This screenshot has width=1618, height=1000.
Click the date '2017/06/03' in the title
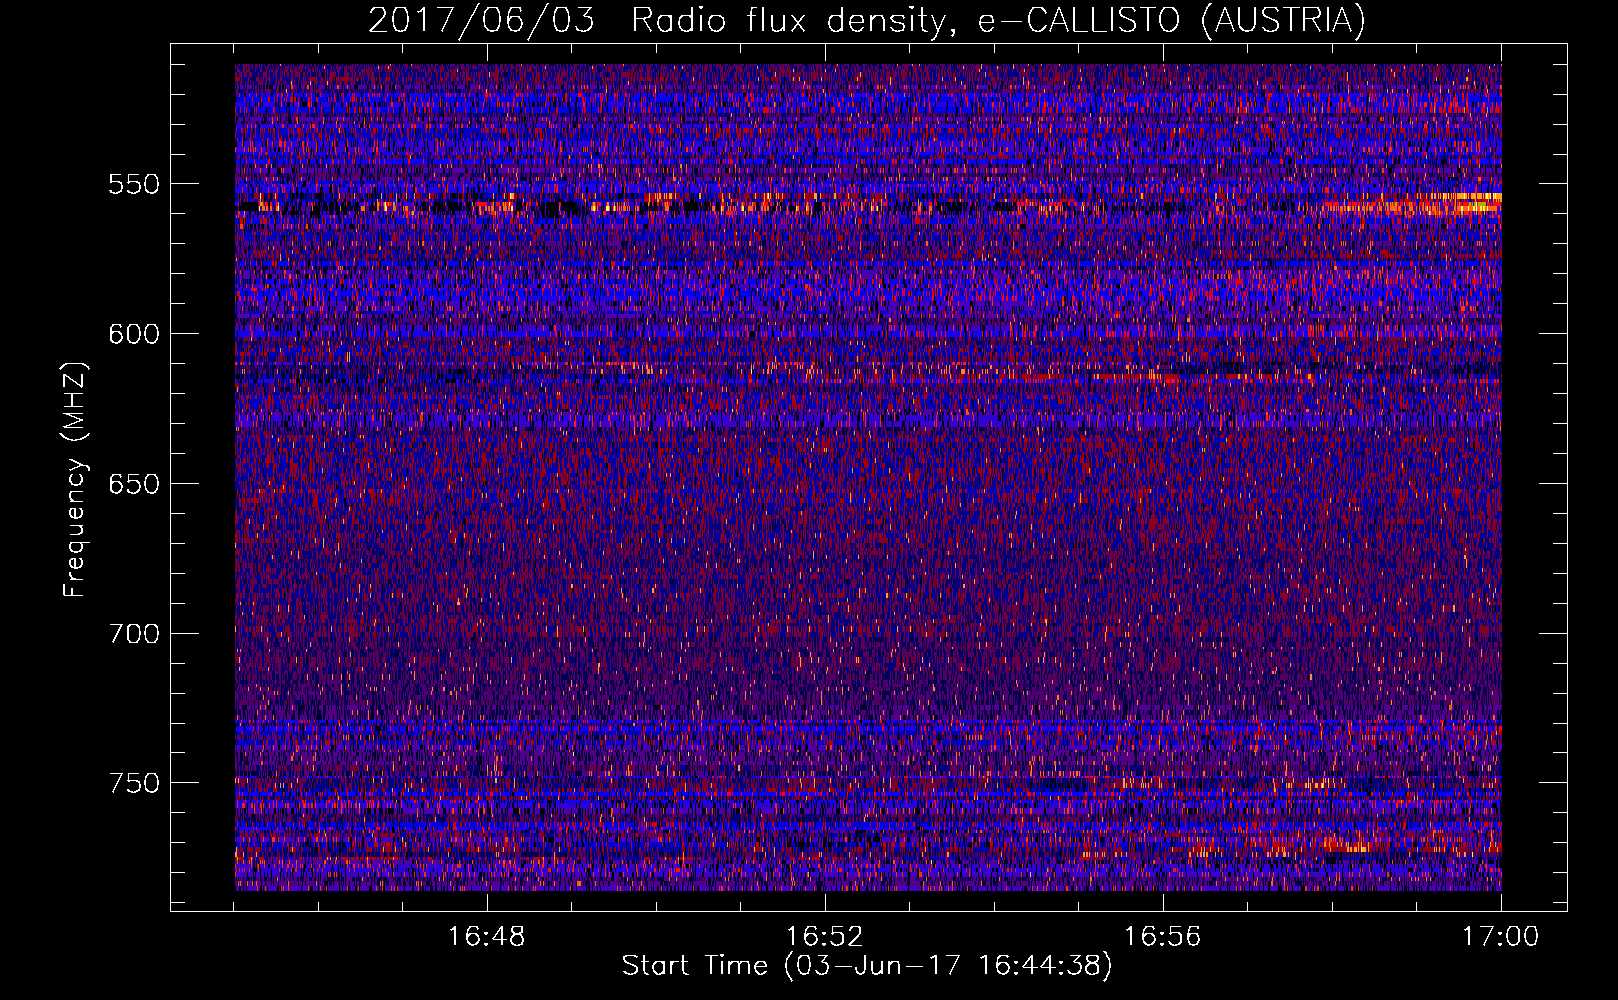[x=481, y=21]
